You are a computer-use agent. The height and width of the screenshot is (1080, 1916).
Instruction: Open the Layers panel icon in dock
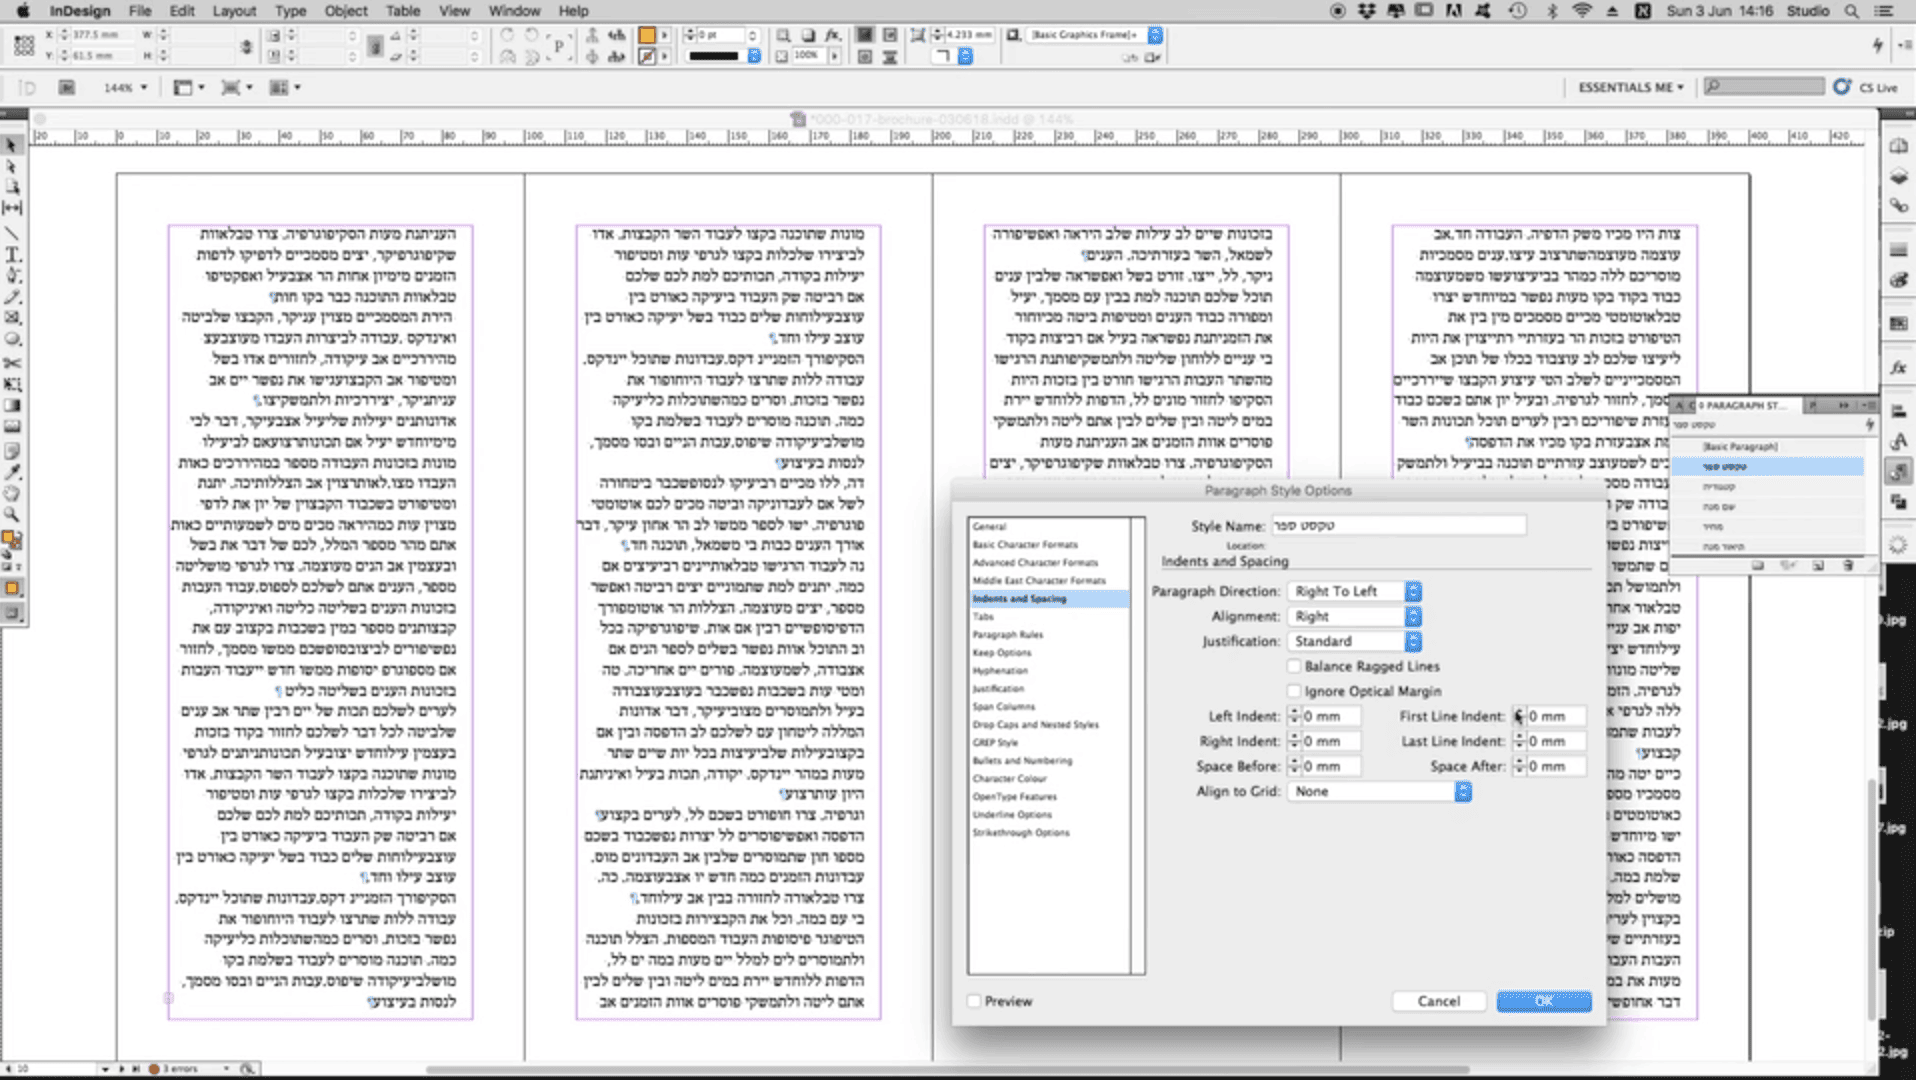point(1898,177)
